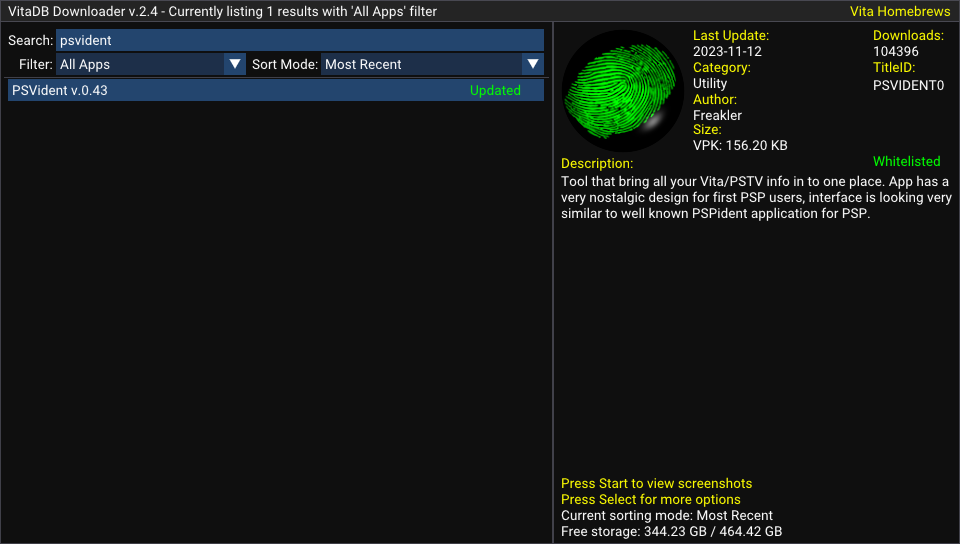Click 'Vita Homebrews' in the top bar
The image size is (960, 544).
click(x=899, y=11)
